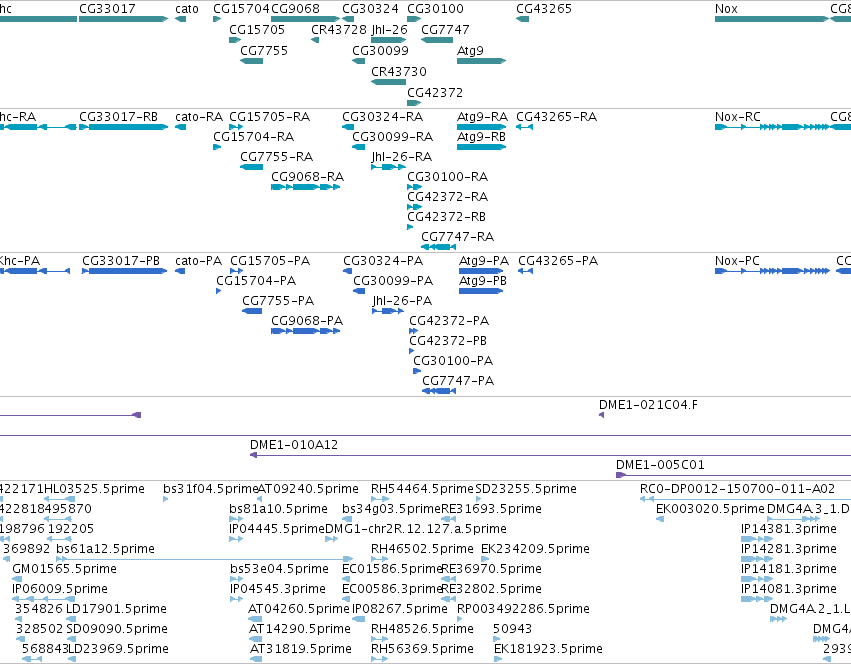Click transcript CG7747-RA
851x664 pixels.
458,237
